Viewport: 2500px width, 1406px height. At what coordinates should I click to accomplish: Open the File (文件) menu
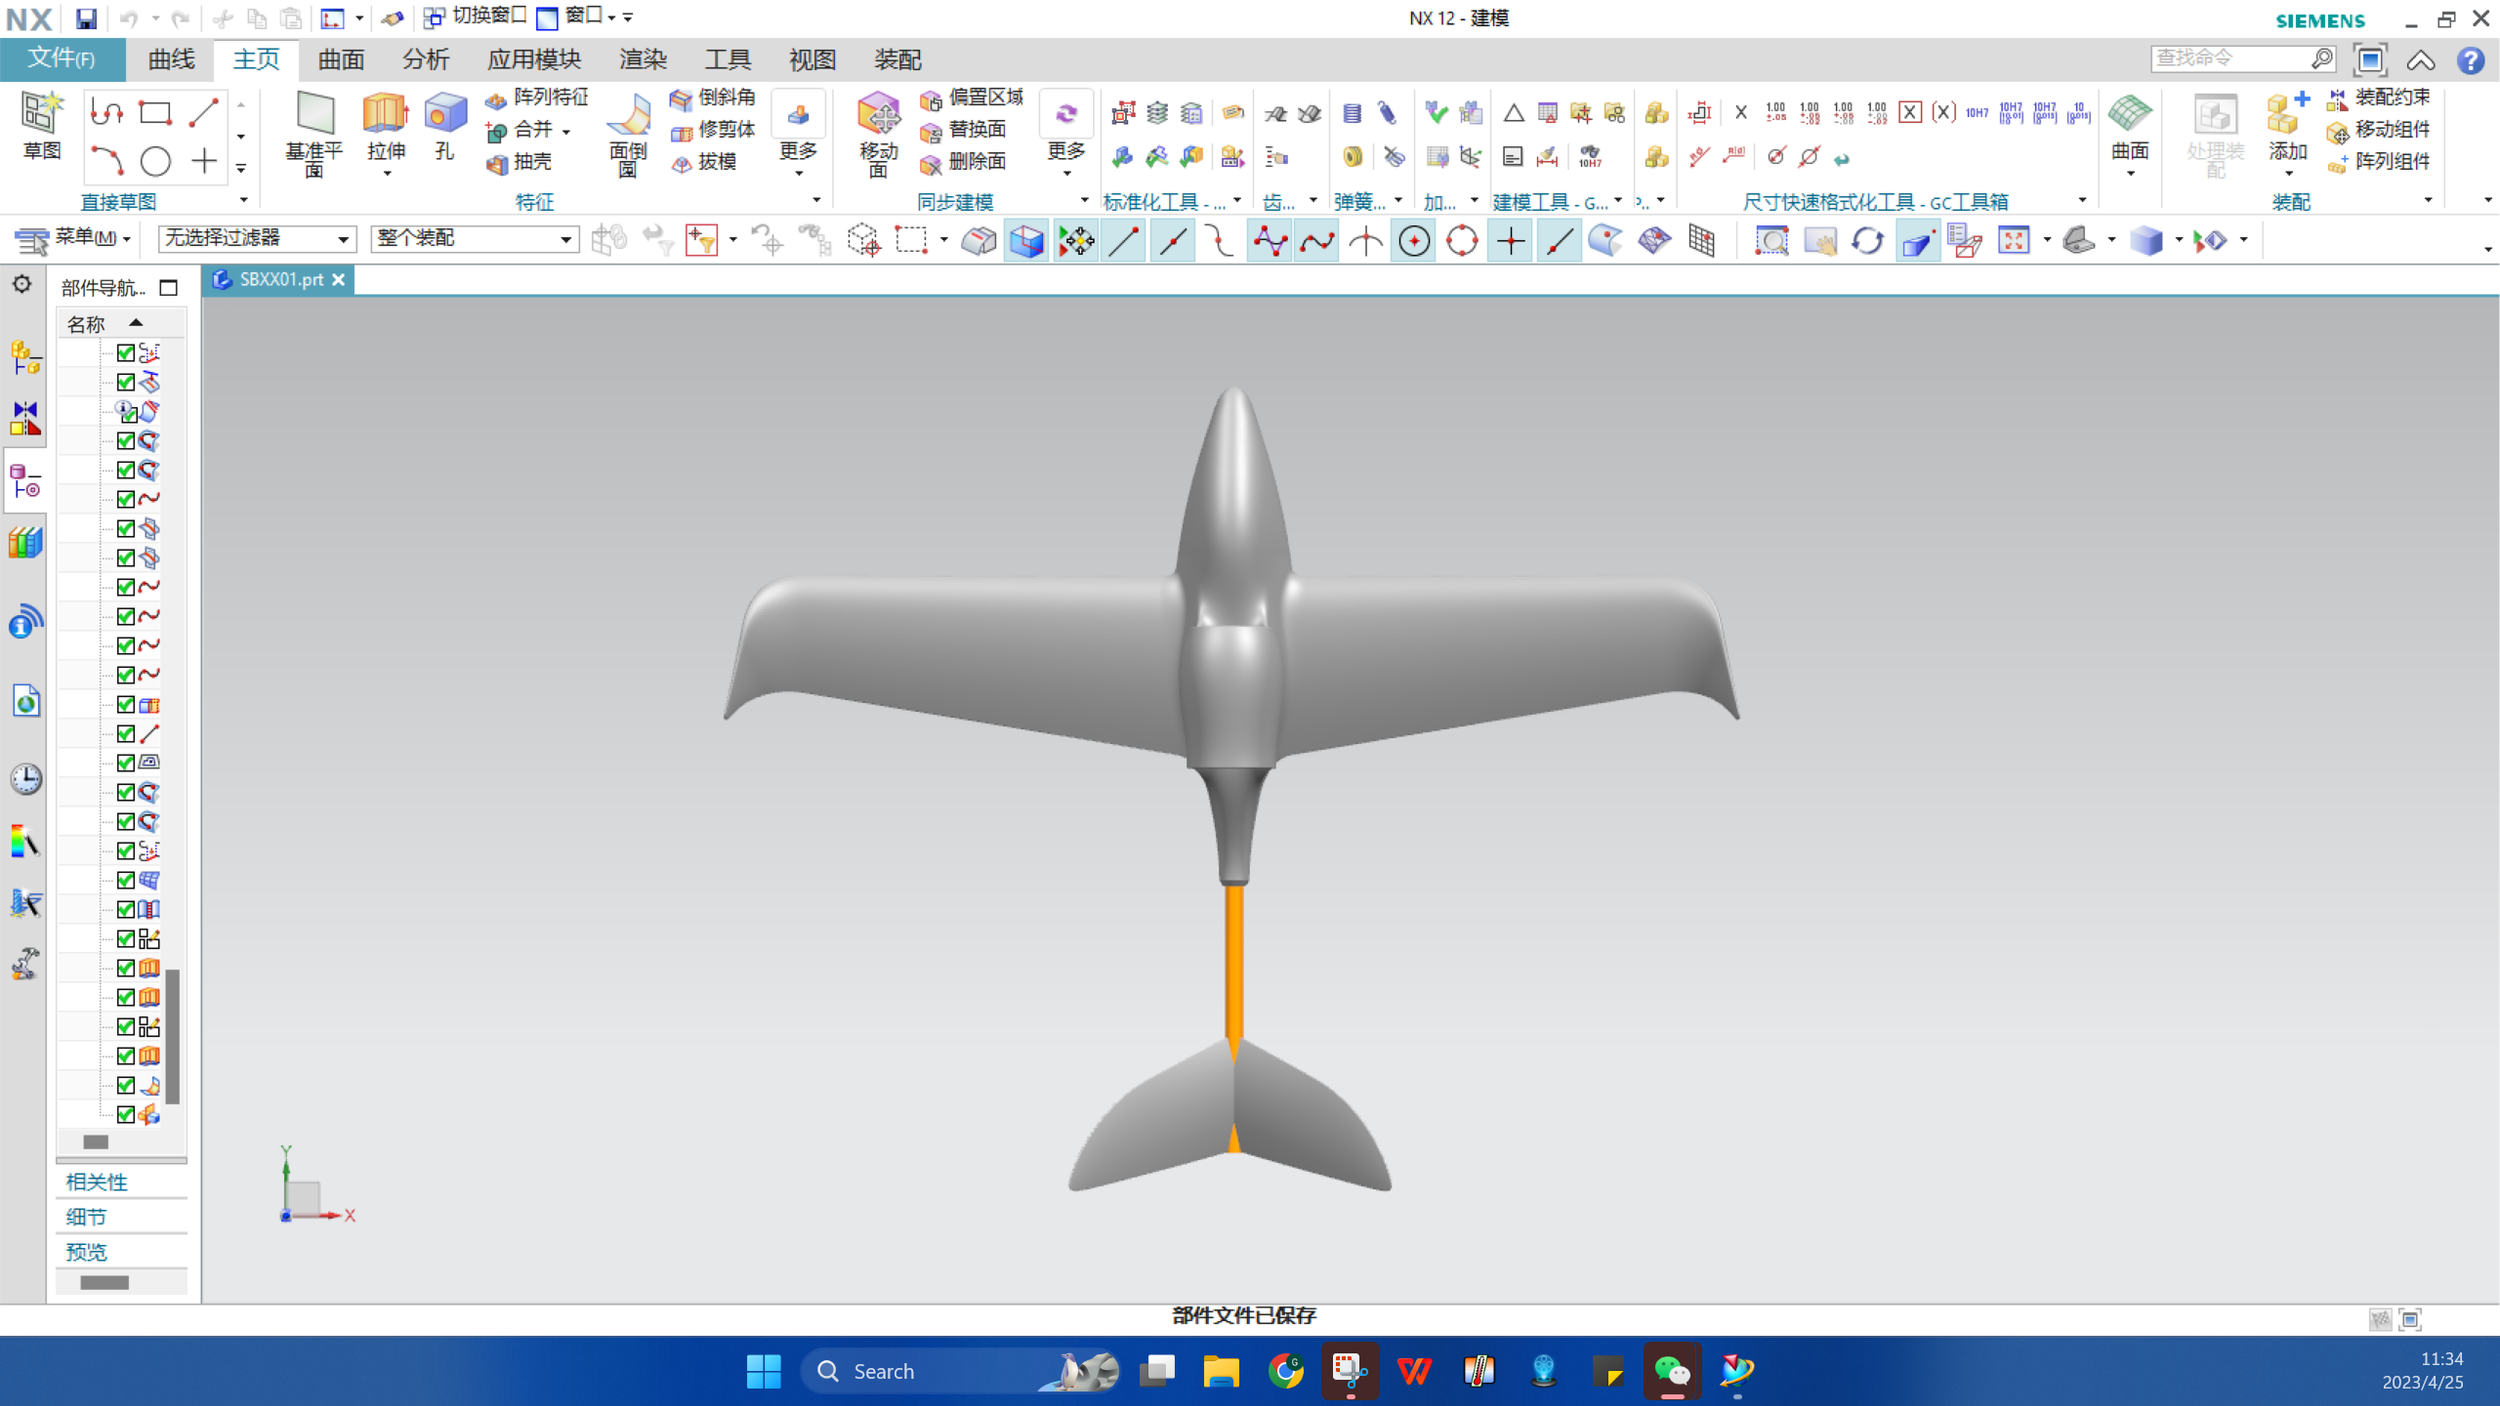tap(62, 59)
